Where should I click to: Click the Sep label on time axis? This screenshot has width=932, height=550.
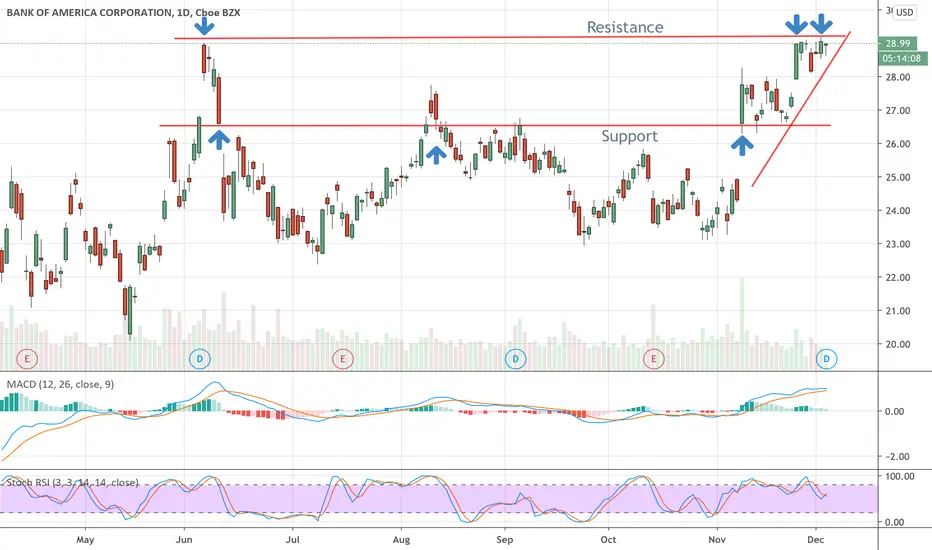coord(505,540)
